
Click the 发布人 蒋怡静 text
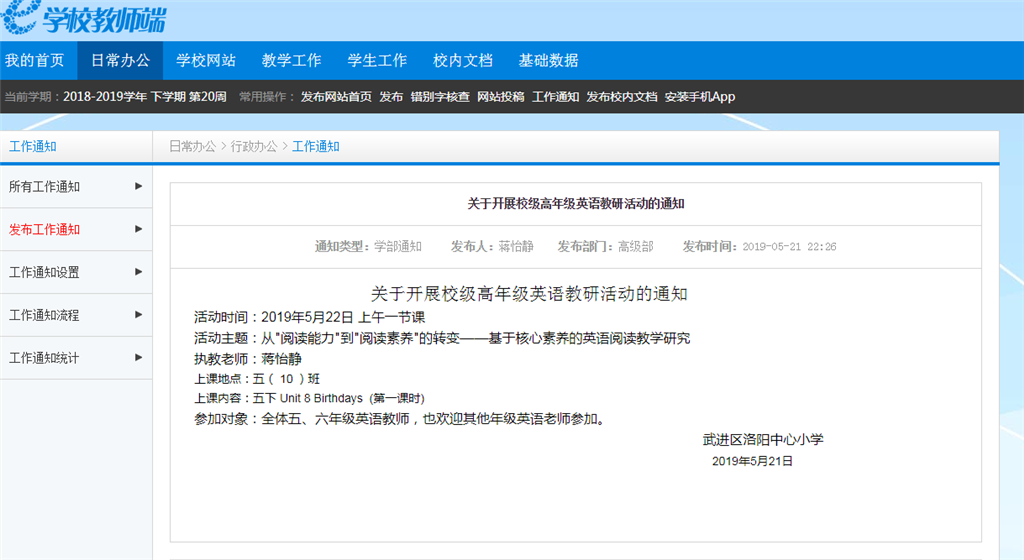pyautogui.click(x=492, y=246)
